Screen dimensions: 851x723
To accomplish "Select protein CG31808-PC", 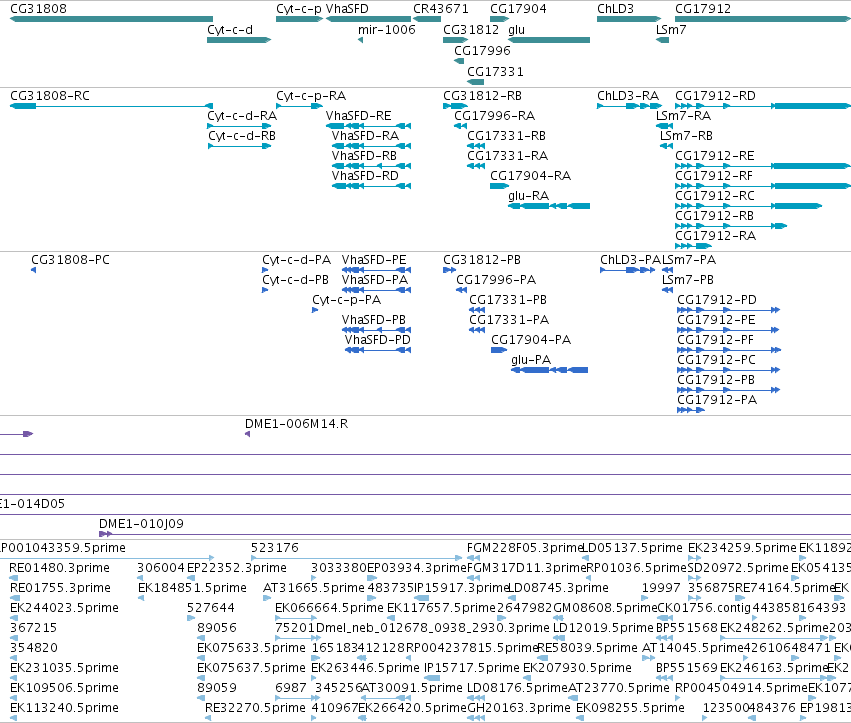I will click(34, 270).
